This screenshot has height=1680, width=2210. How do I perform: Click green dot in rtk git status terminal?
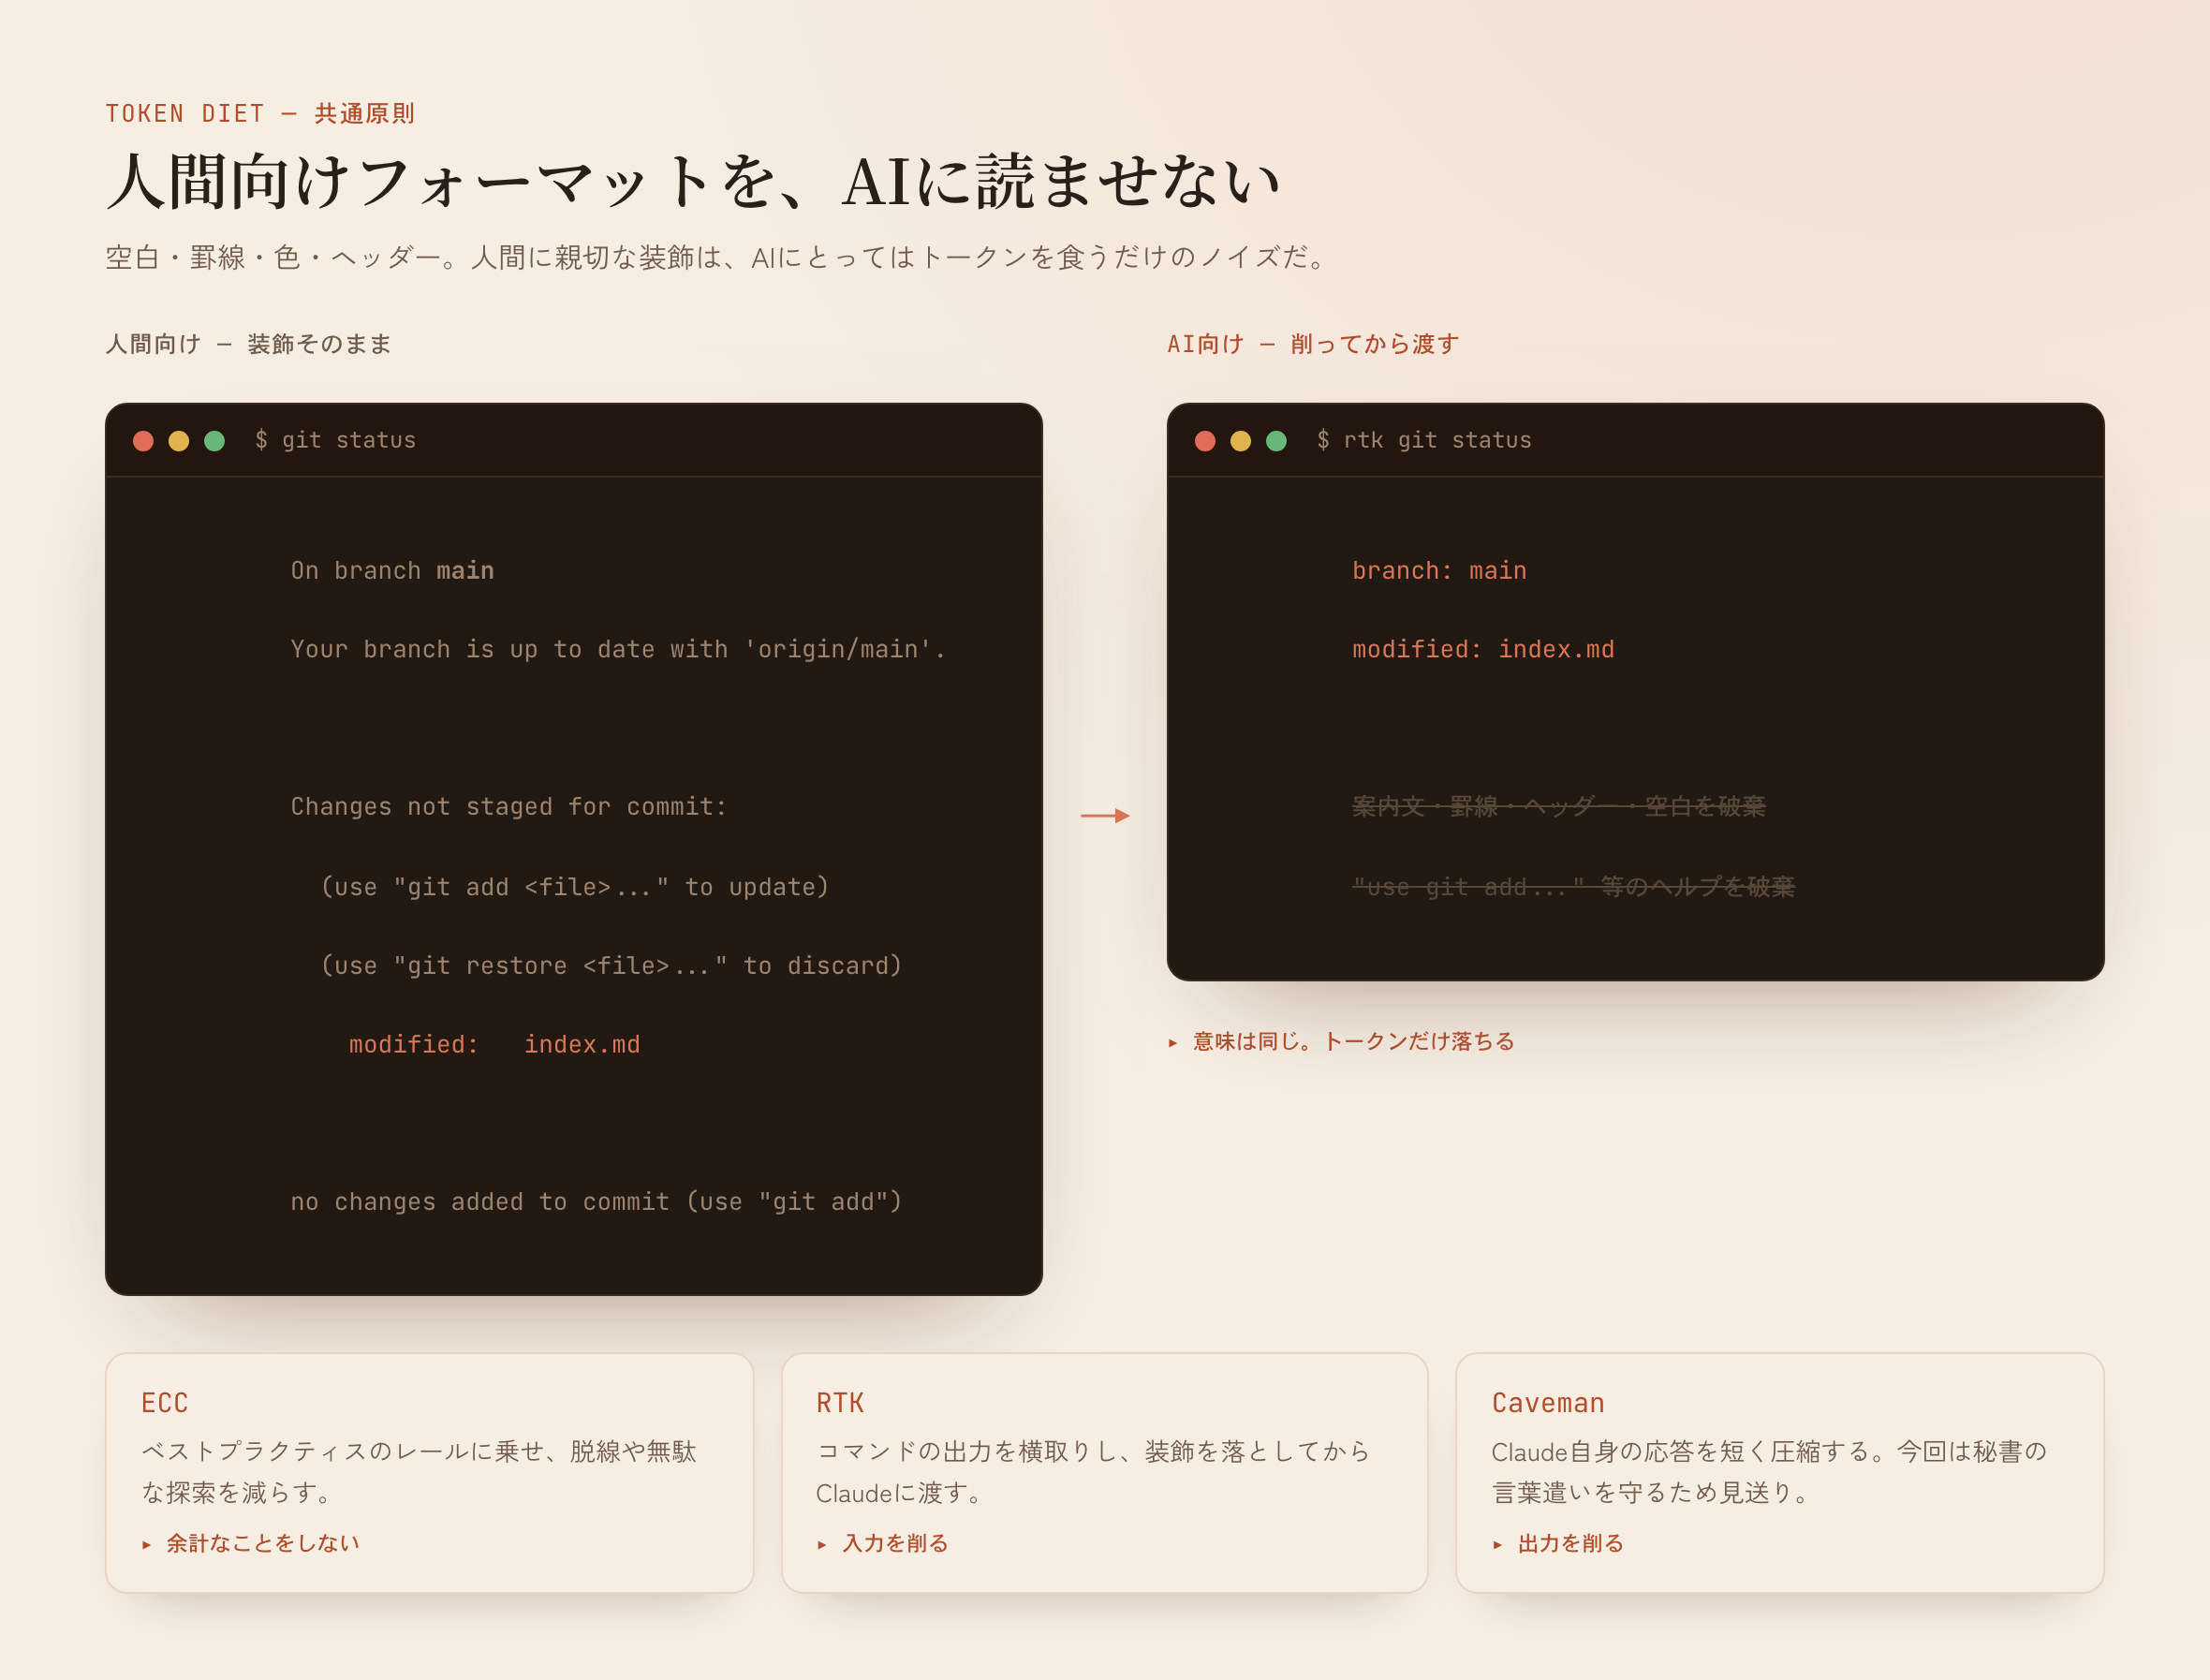[x=1276, y=441]
